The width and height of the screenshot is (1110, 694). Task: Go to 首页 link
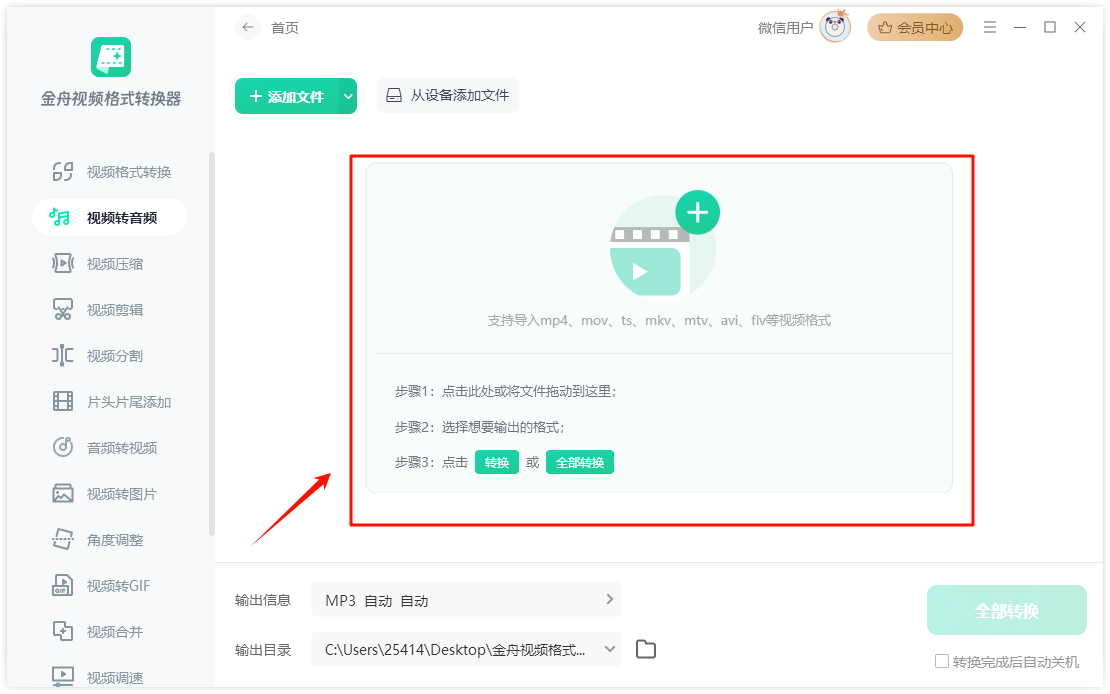285,28
